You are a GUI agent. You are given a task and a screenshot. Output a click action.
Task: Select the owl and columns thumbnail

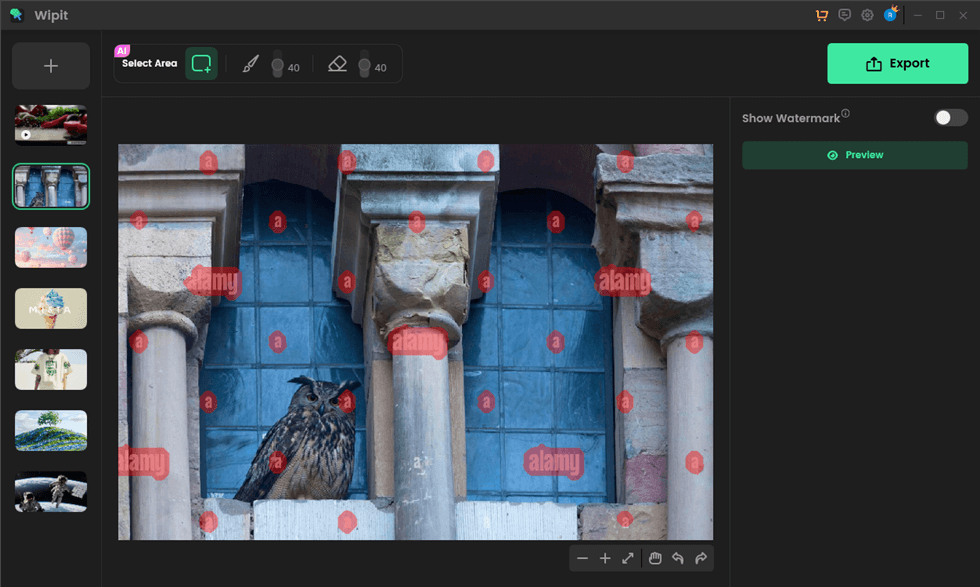[51, 186]
